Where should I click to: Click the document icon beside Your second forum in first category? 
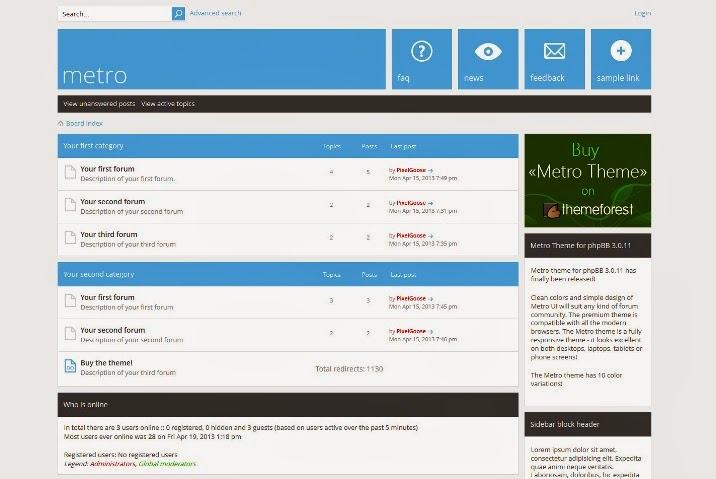click(x=70, y=205)
